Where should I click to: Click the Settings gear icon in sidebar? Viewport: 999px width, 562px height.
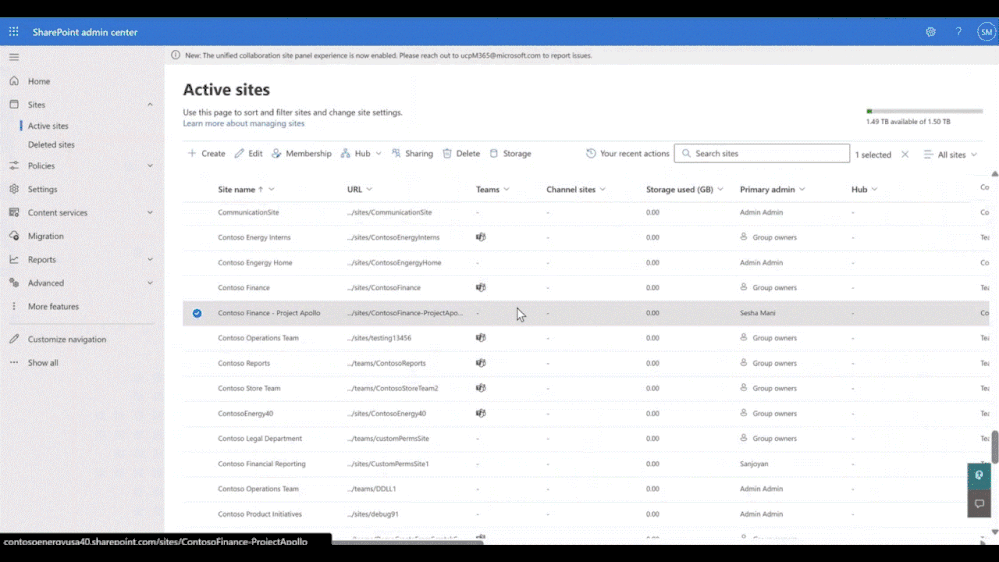tap(14, 189)
